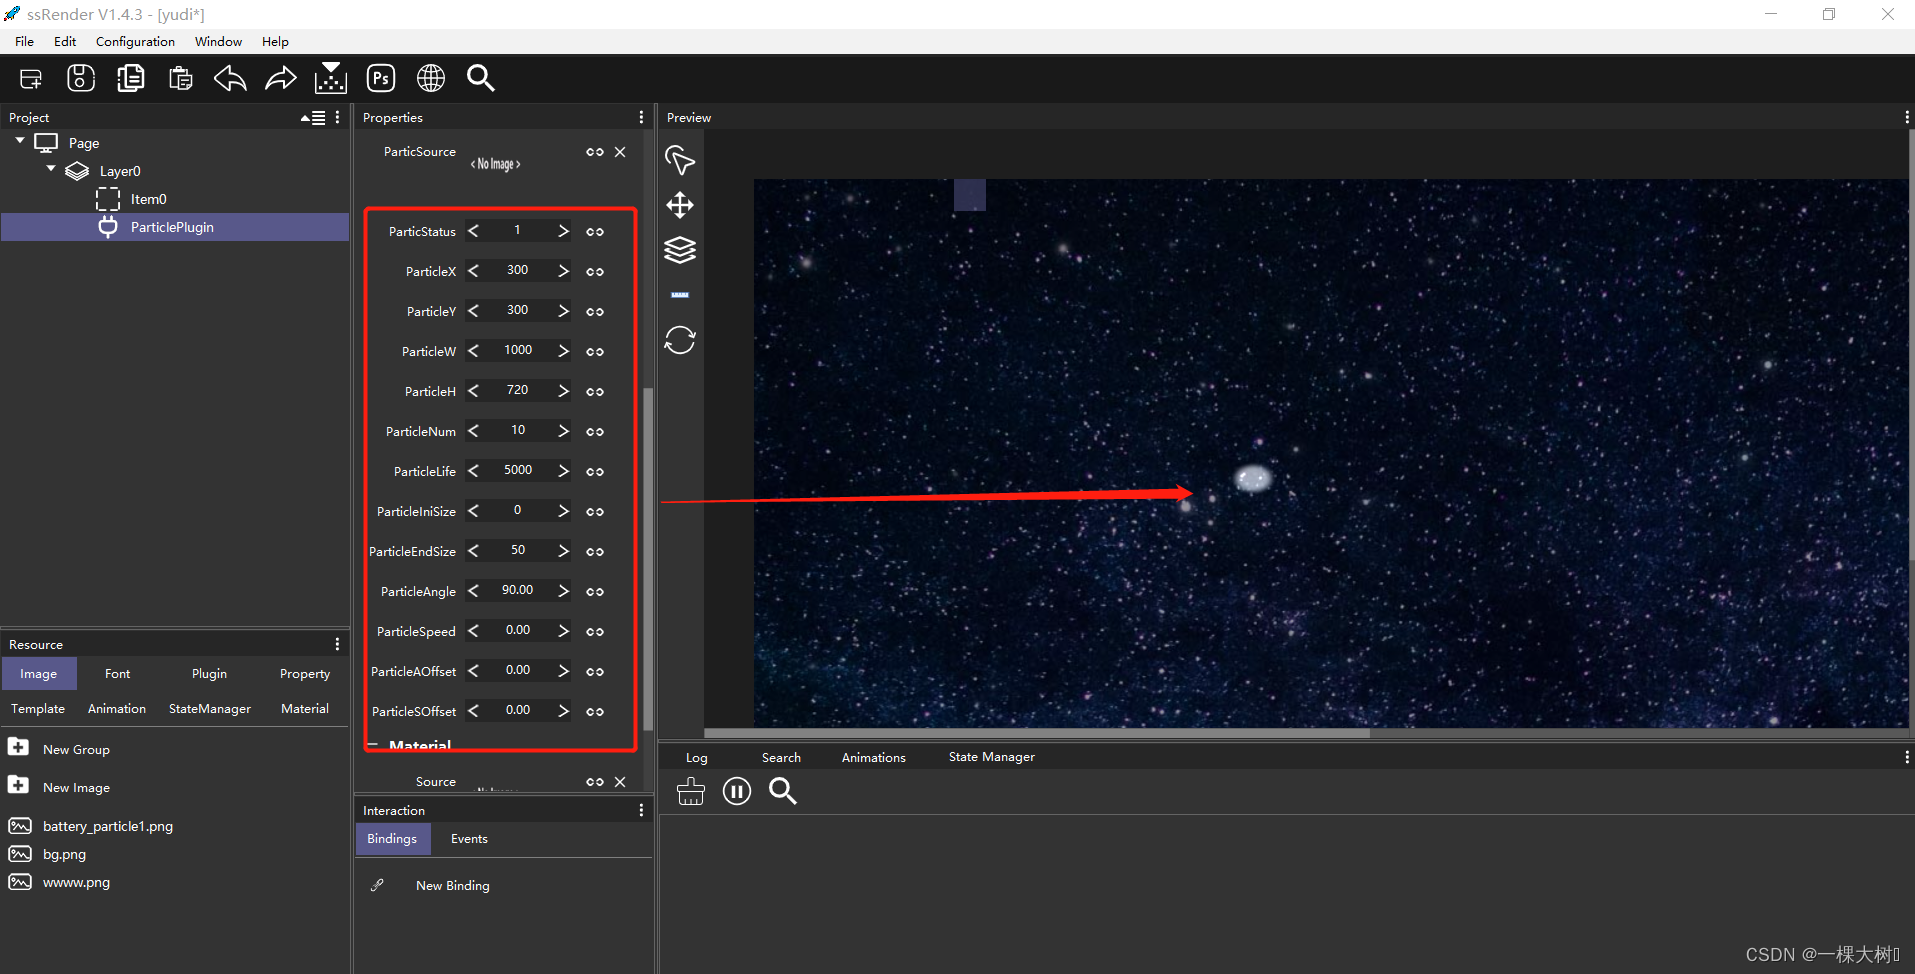Click the rotate/refresh icon in the Preview sidebar
The image size is (1915, 974).
coord(680,340)
